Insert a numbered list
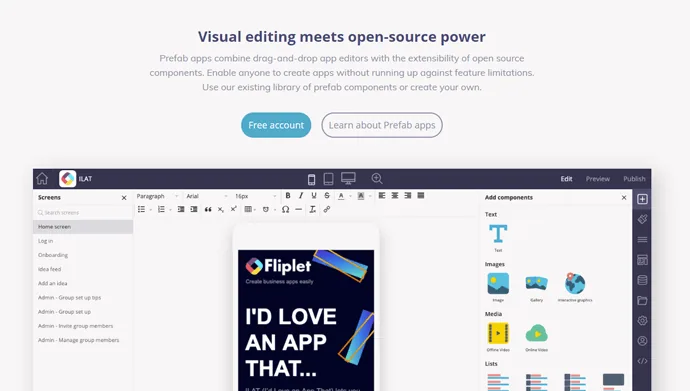This screenshot has height=391, width=690. (x=161, y=209)
